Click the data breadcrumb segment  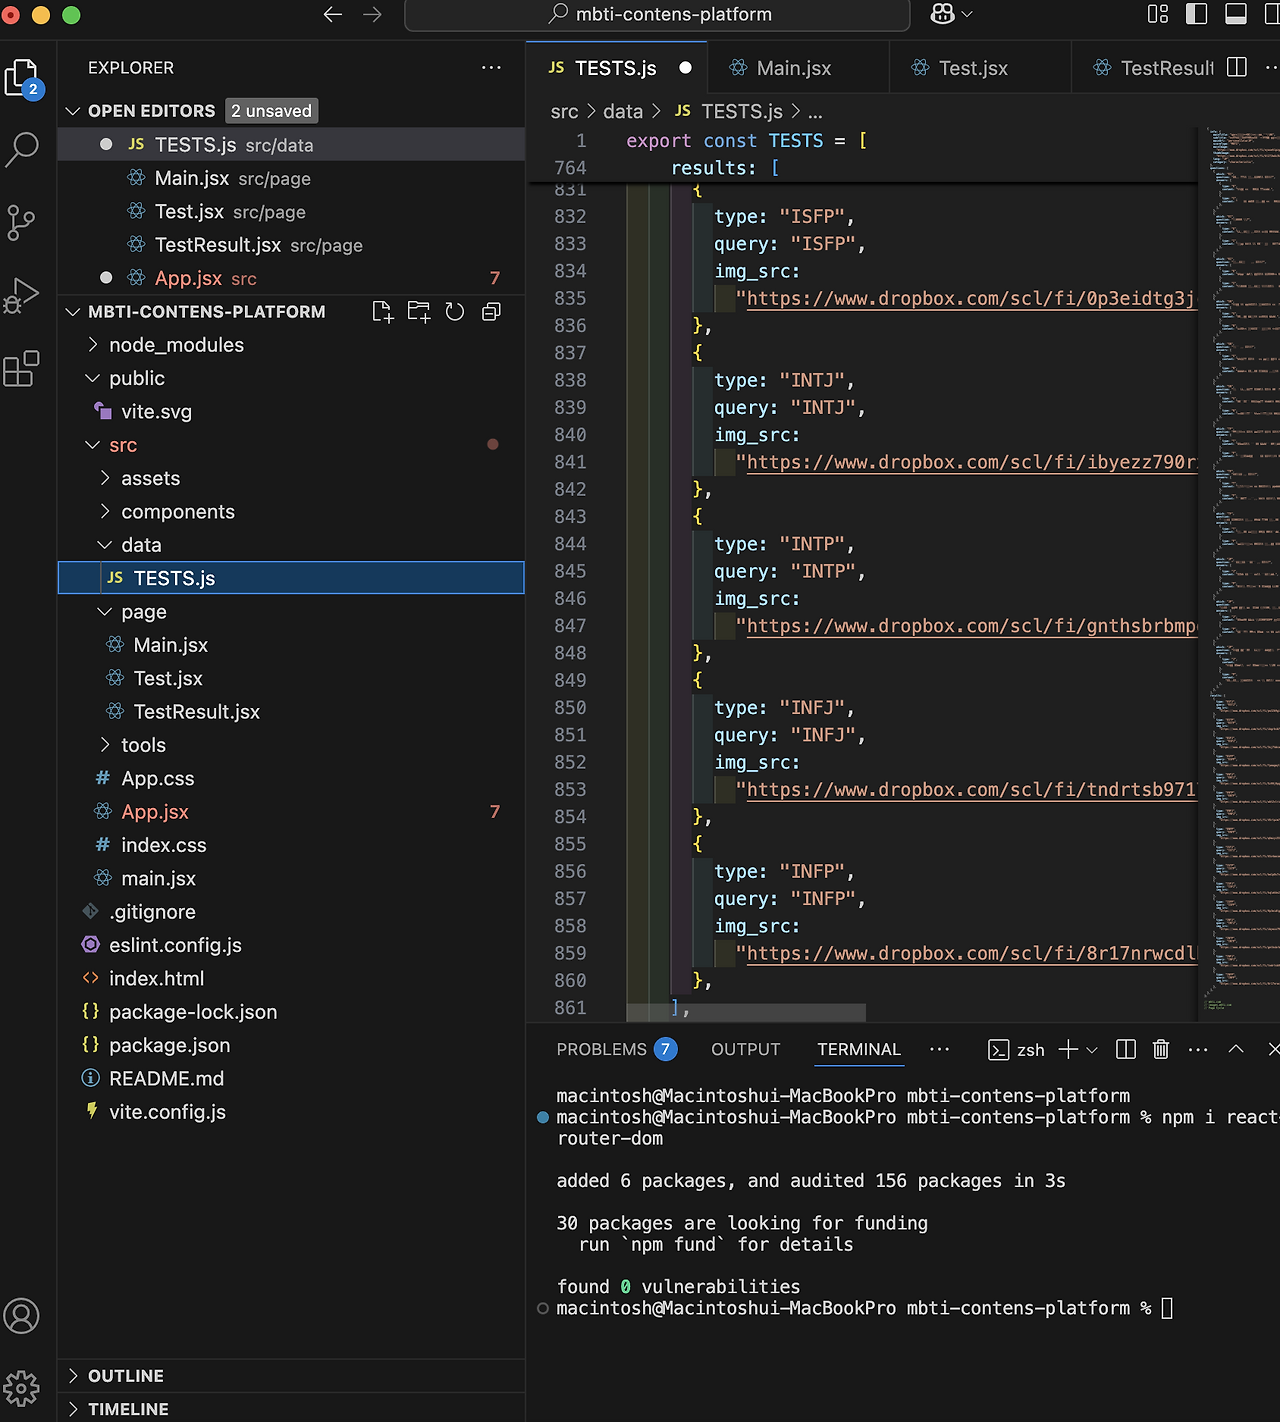623,111
